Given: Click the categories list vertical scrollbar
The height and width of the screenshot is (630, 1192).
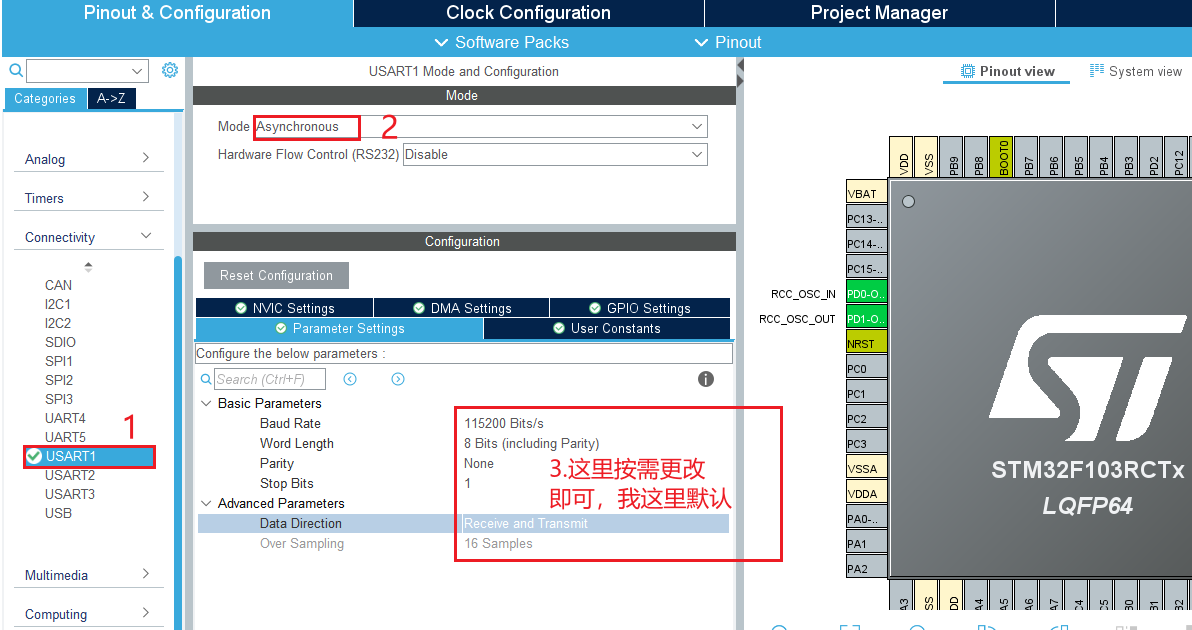Looking at the screenshot, I should pos(178,441).
